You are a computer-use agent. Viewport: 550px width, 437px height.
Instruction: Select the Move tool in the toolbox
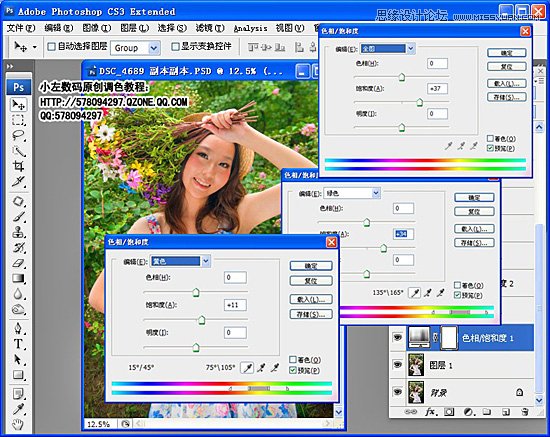[x=18, y=104]
